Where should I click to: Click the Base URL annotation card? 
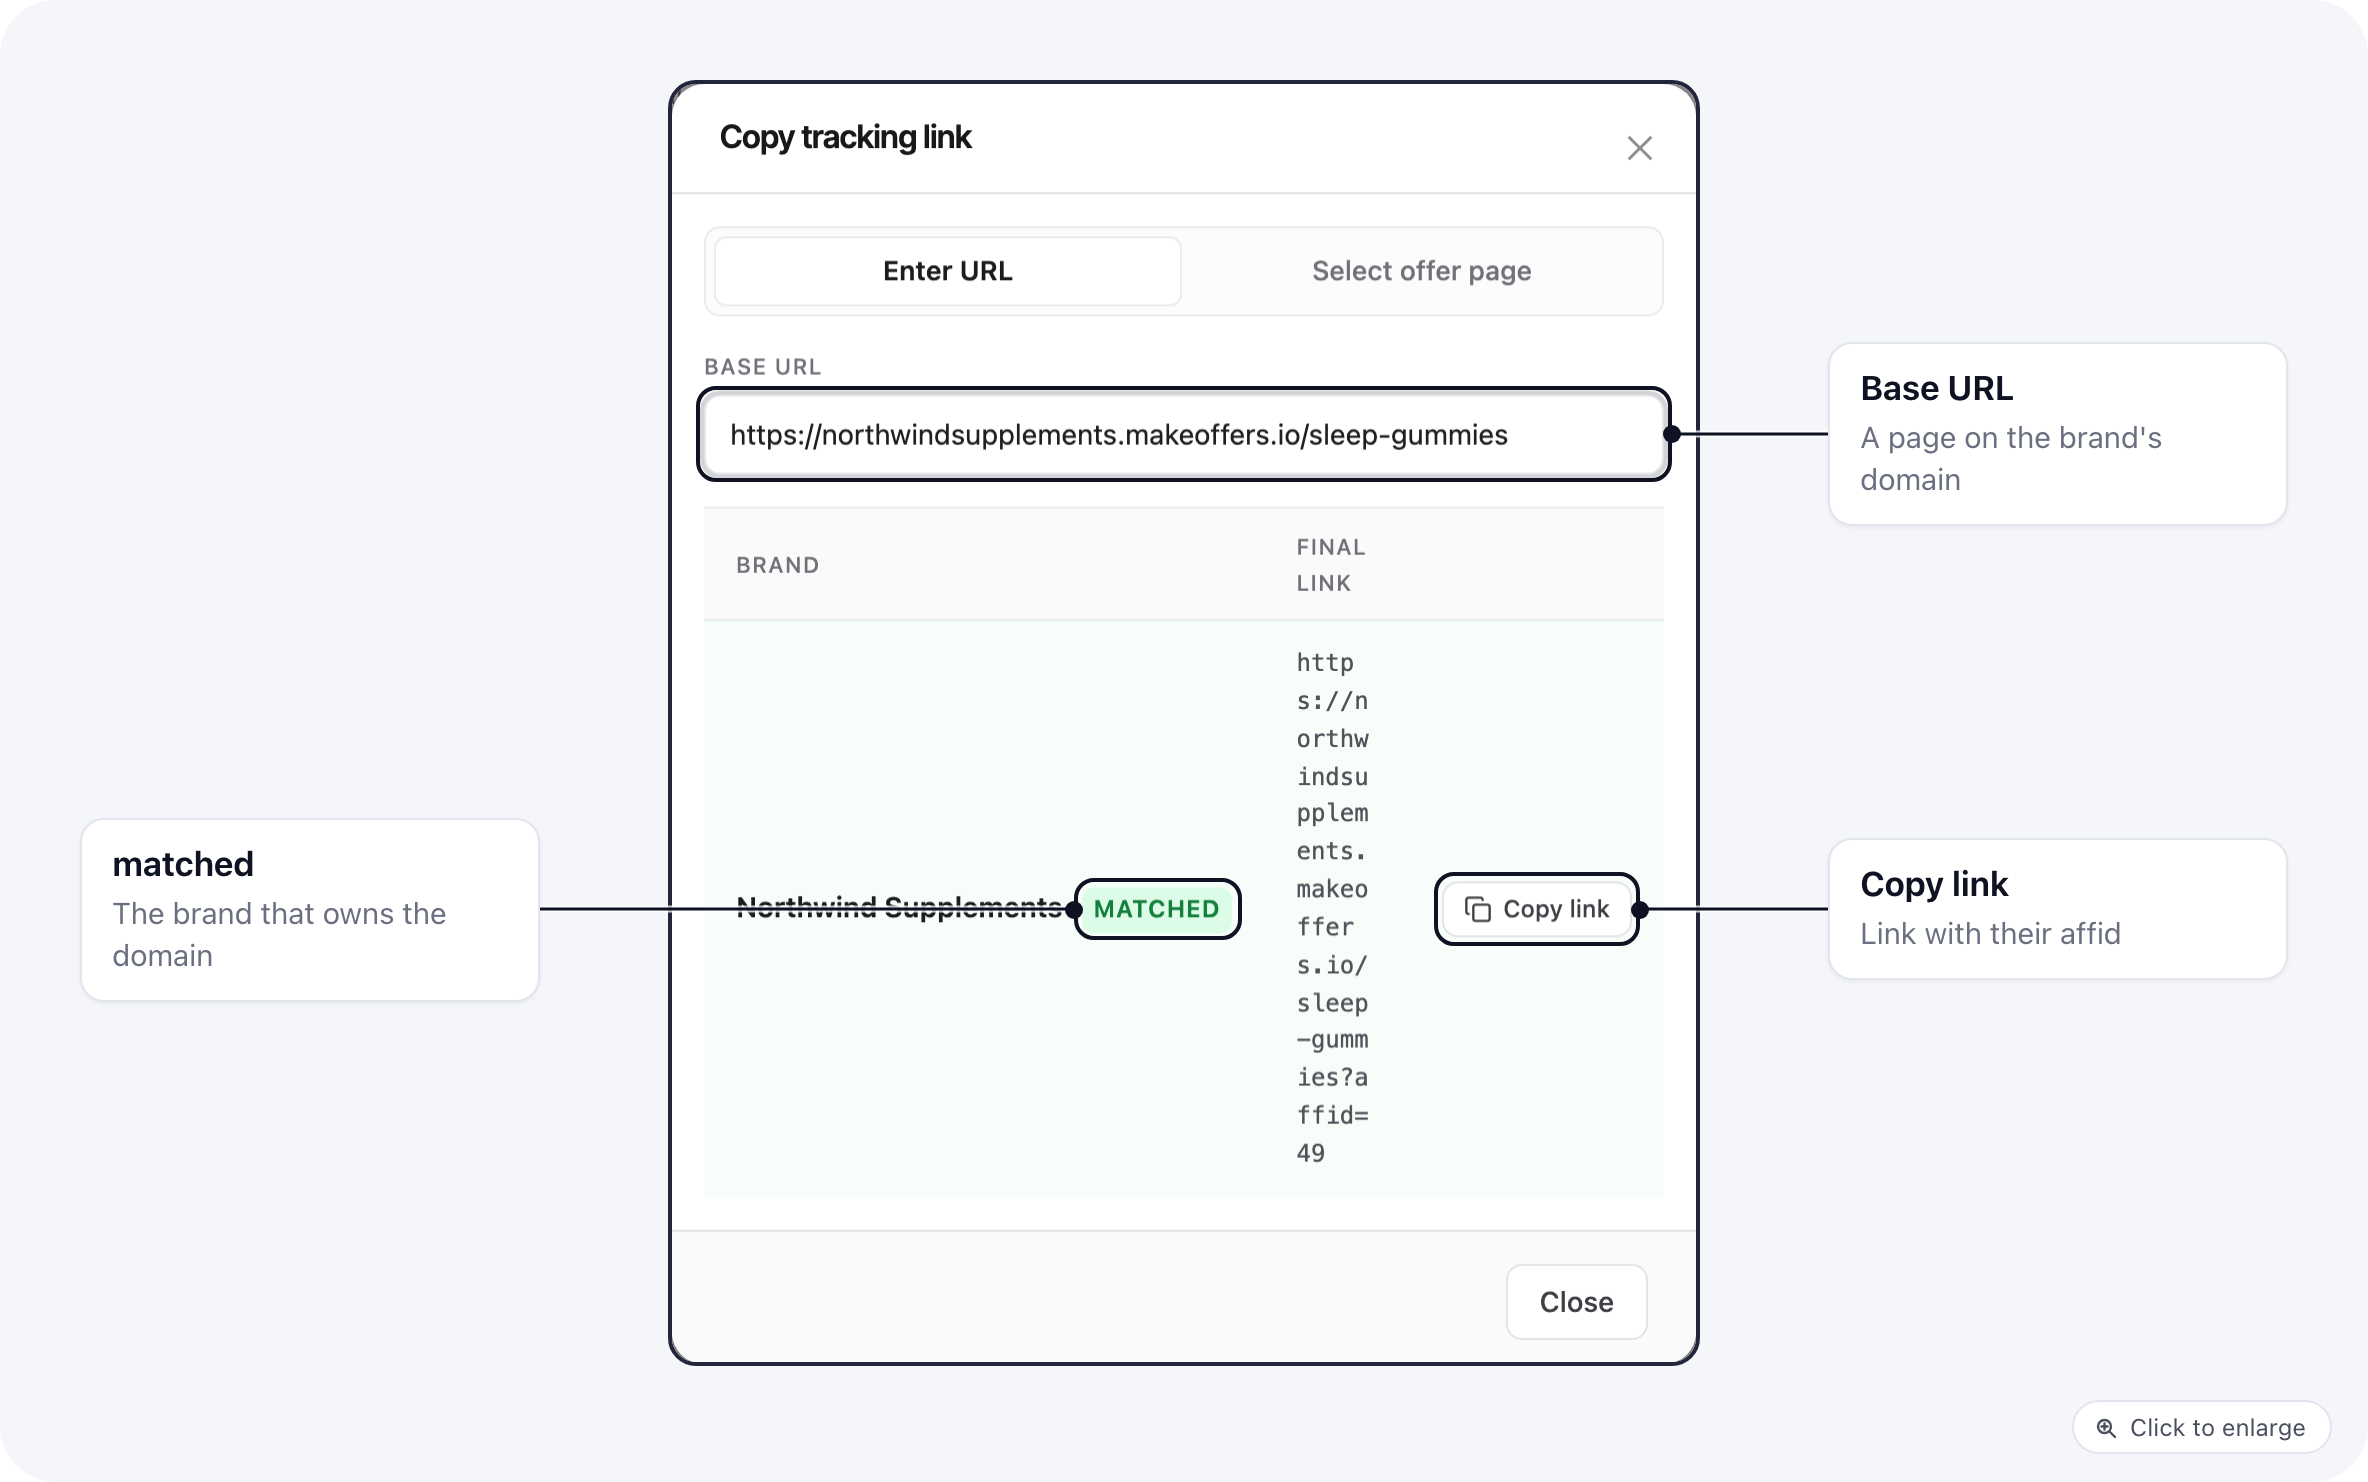[x=2057, y=434]
